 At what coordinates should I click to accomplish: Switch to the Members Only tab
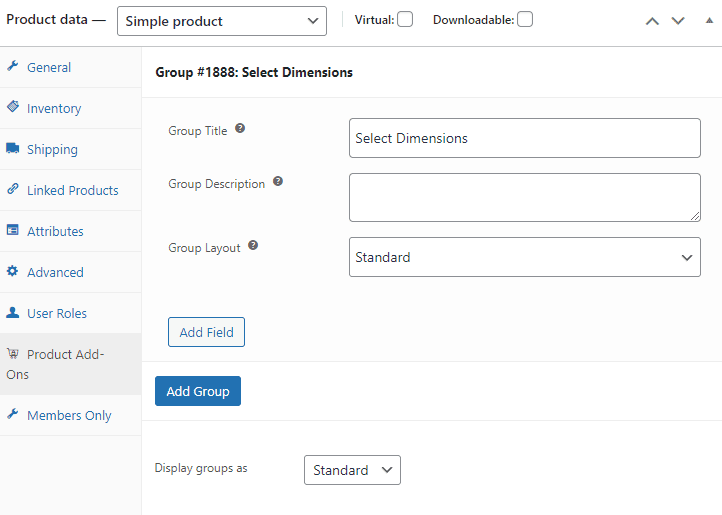(70, 415)
